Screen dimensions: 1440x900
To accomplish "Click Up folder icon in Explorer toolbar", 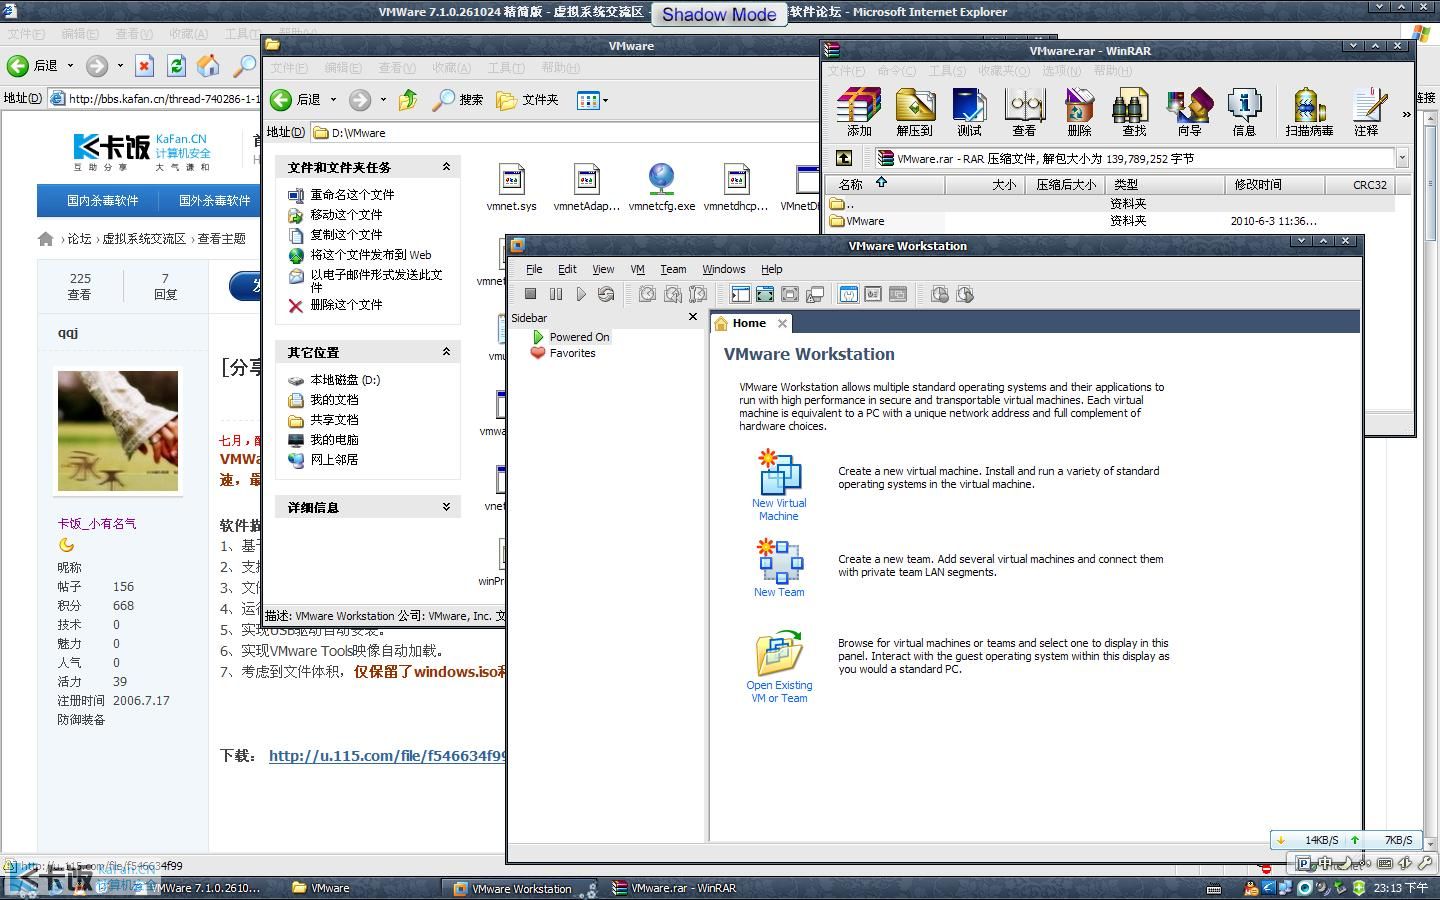I will tap(407, 100).
